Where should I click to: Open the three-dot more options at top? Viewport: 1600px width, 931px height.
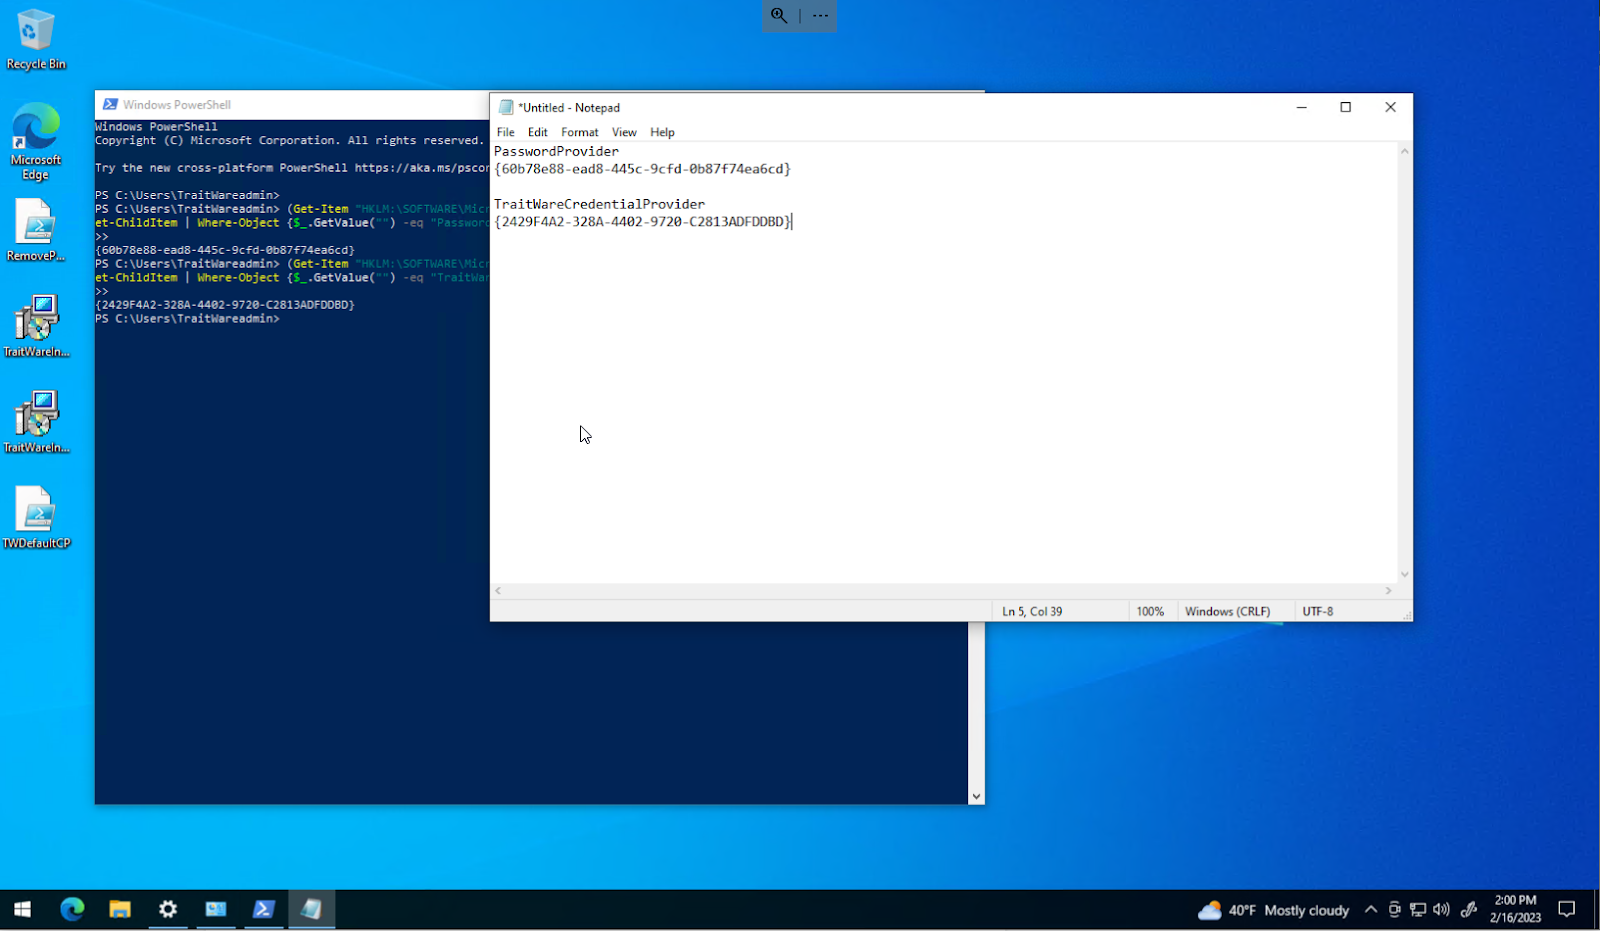[820, 16]
